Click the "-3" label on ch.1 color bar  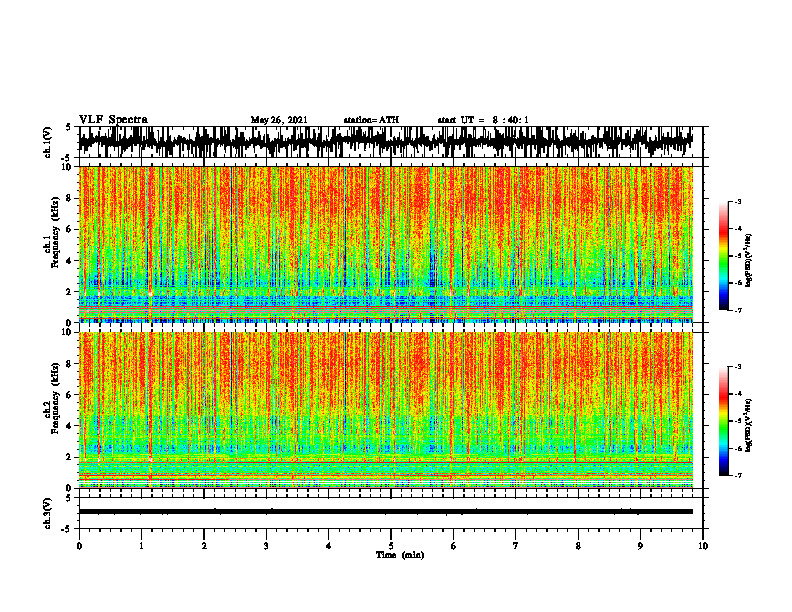point(737,202)
